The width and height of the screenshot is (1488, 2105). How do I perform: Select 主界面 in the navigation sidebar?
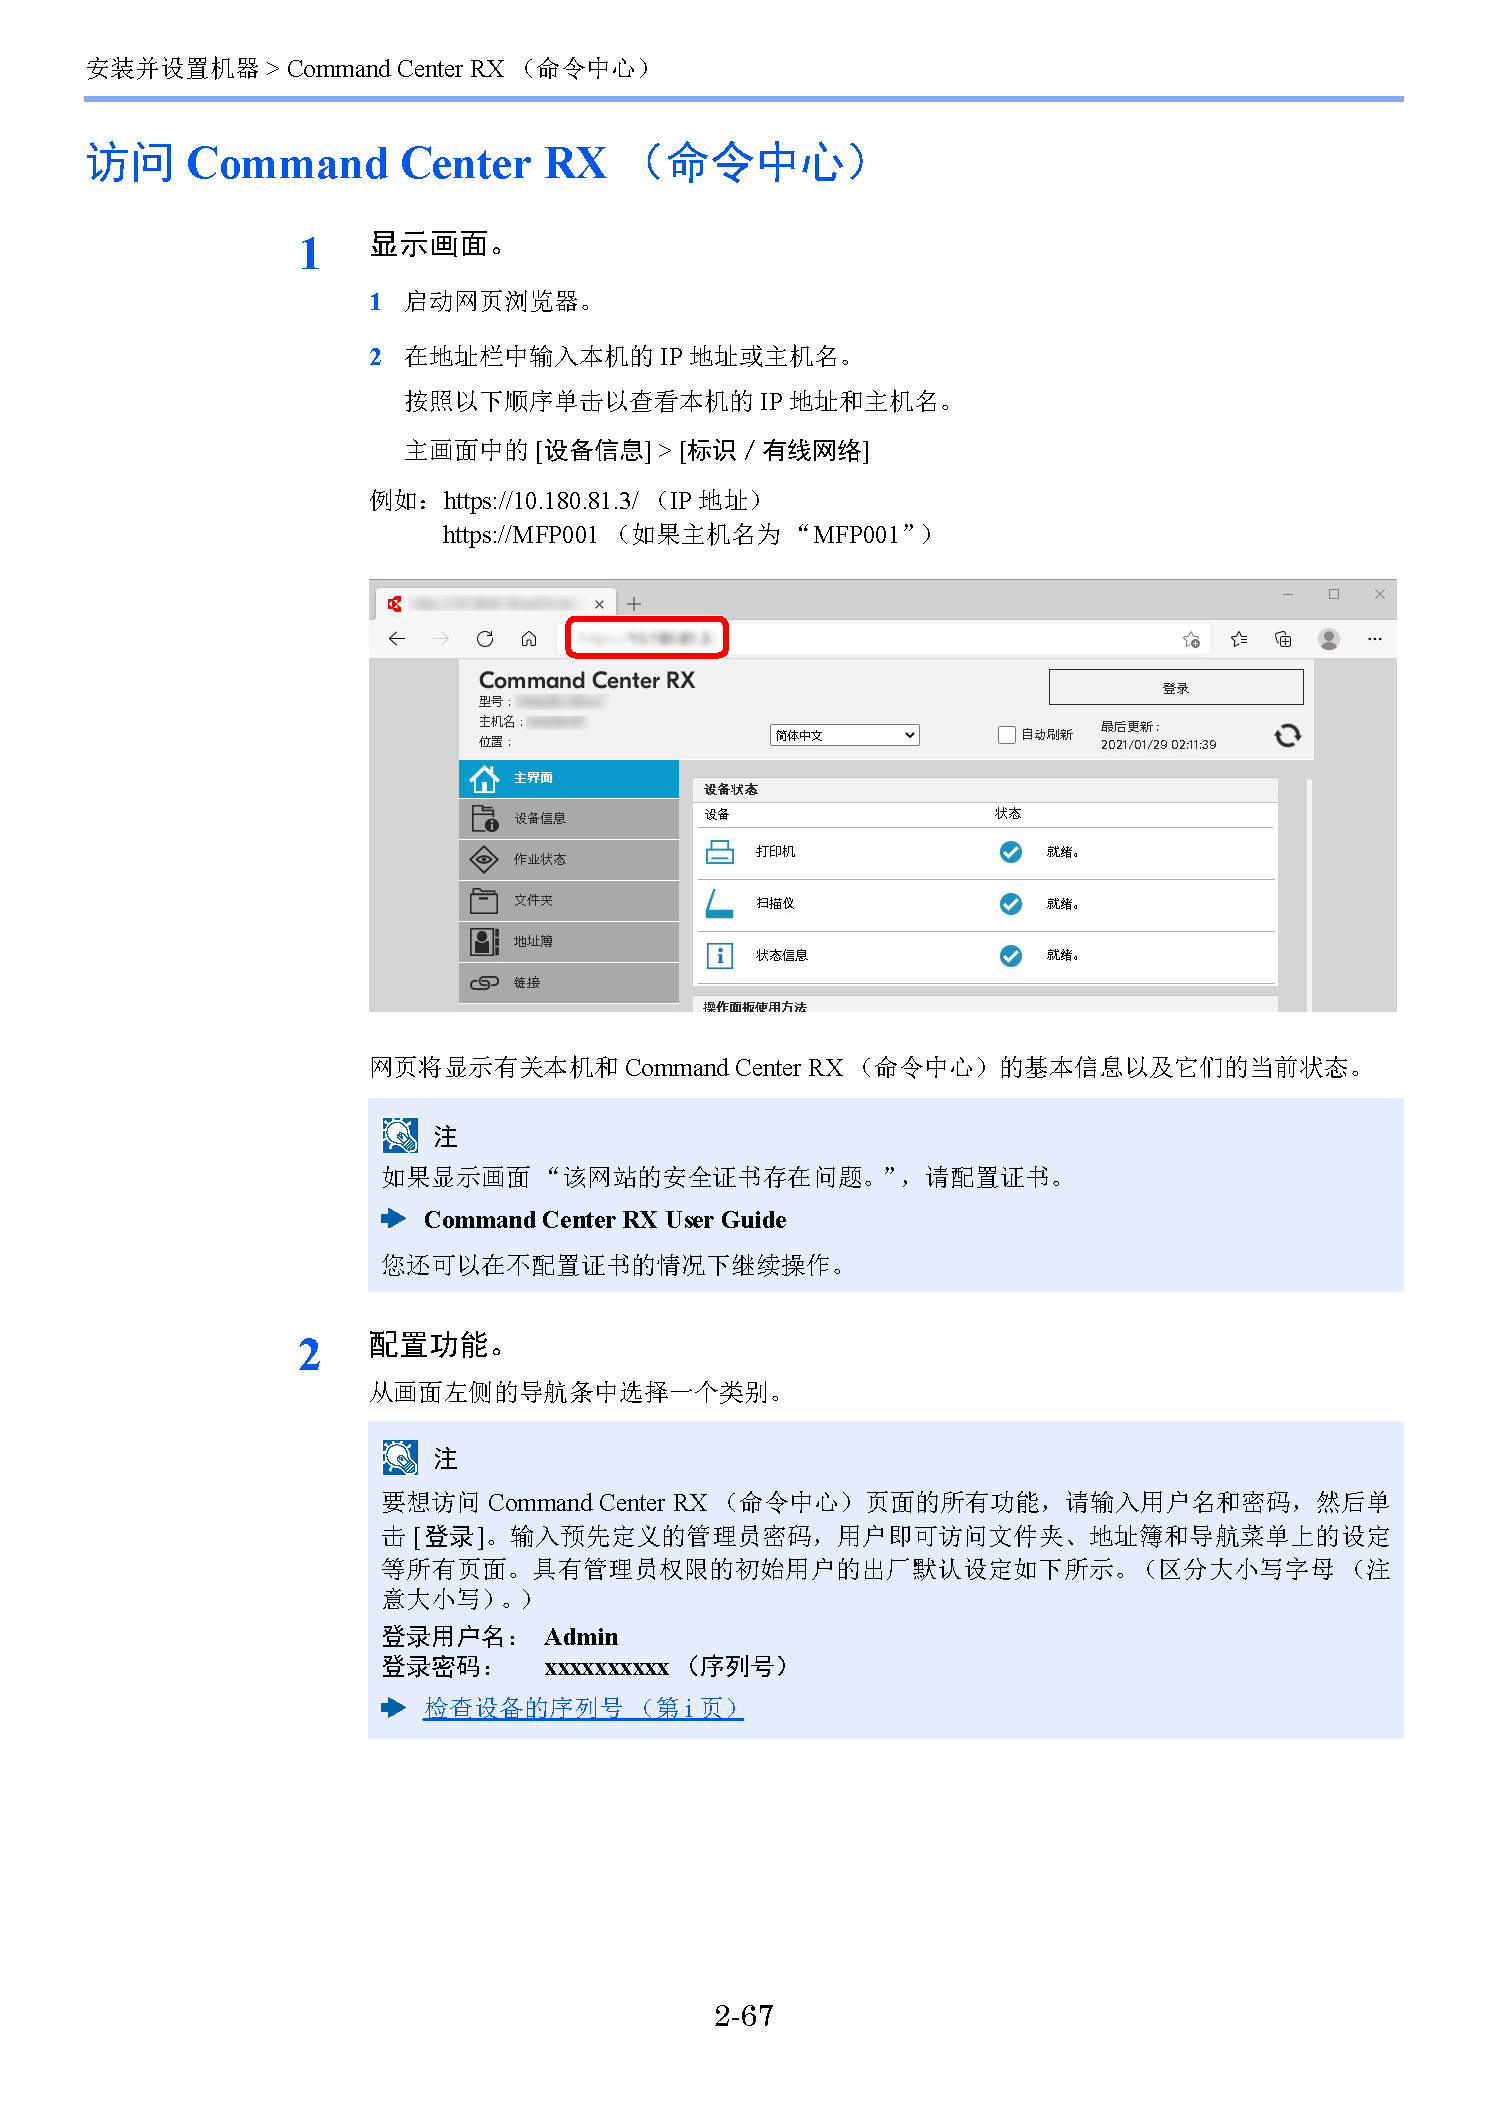click(x=569, y=778)
